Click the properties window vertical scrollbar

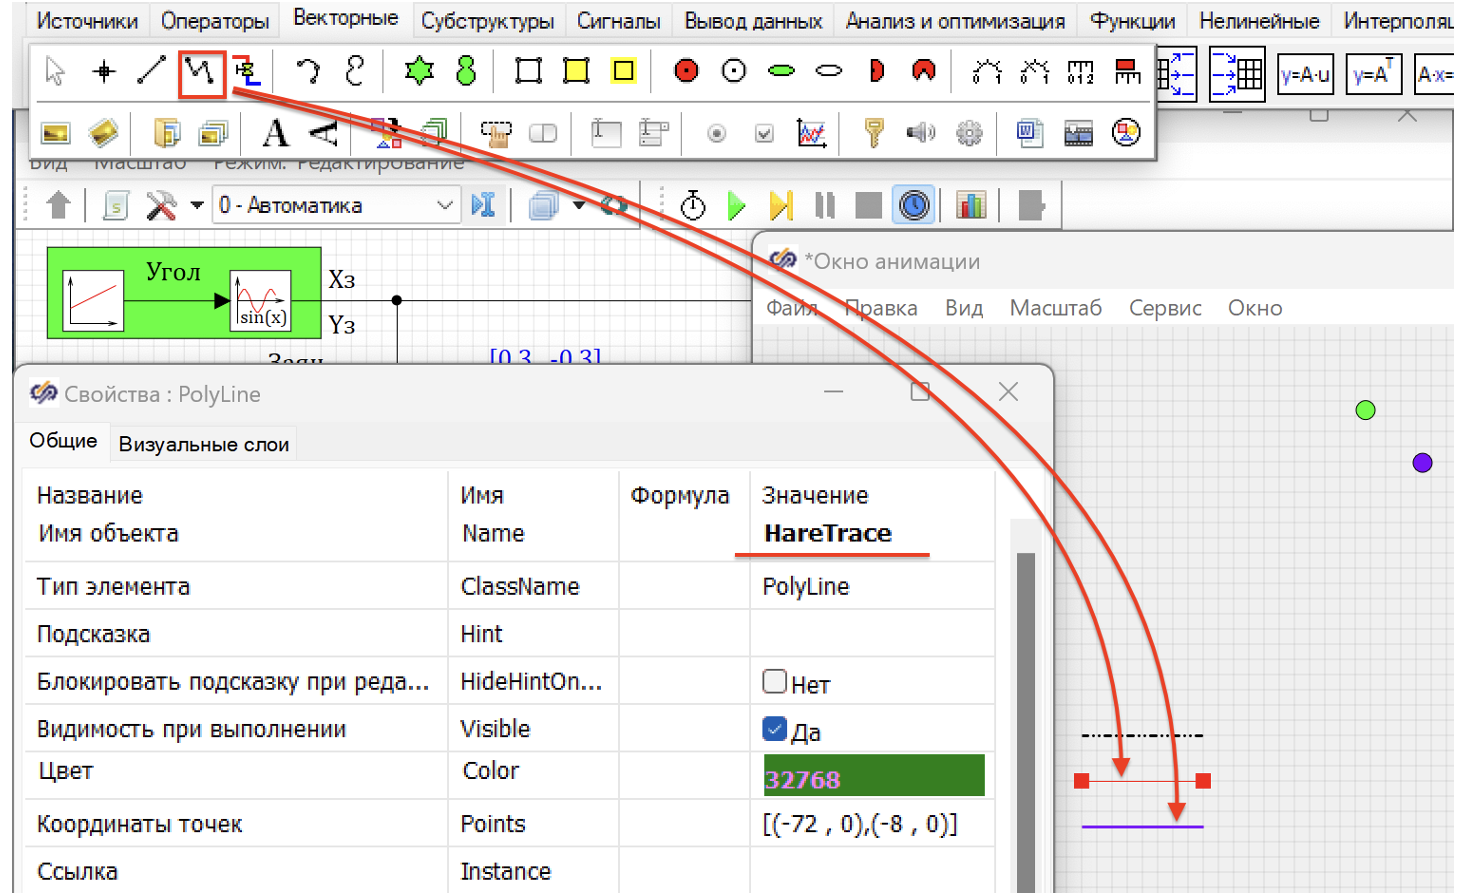(1025, 720)
